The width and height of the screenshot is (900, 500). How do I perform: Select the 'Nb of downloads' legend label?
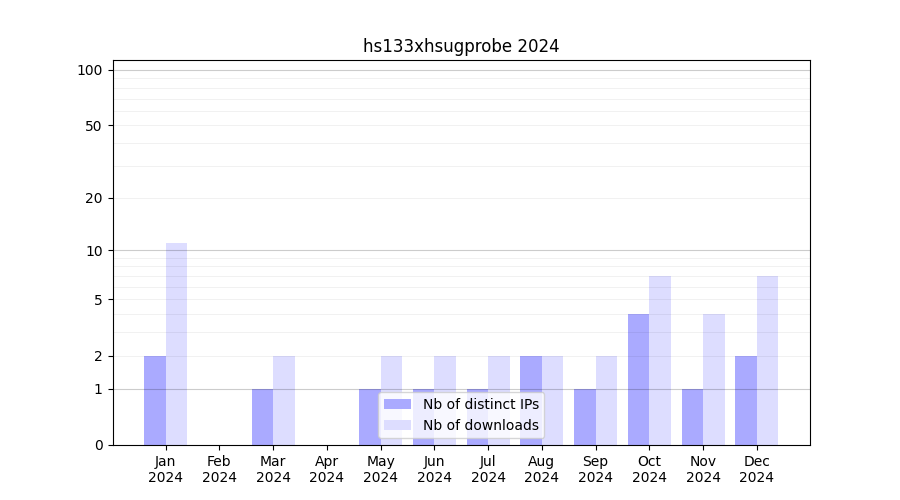[480, 425]
